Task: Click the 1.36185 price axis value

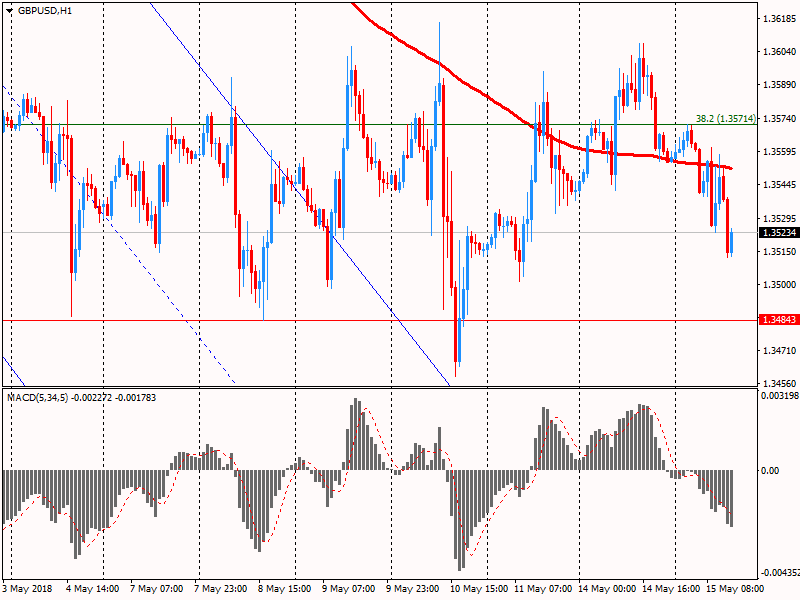Action: coord(779,19)
